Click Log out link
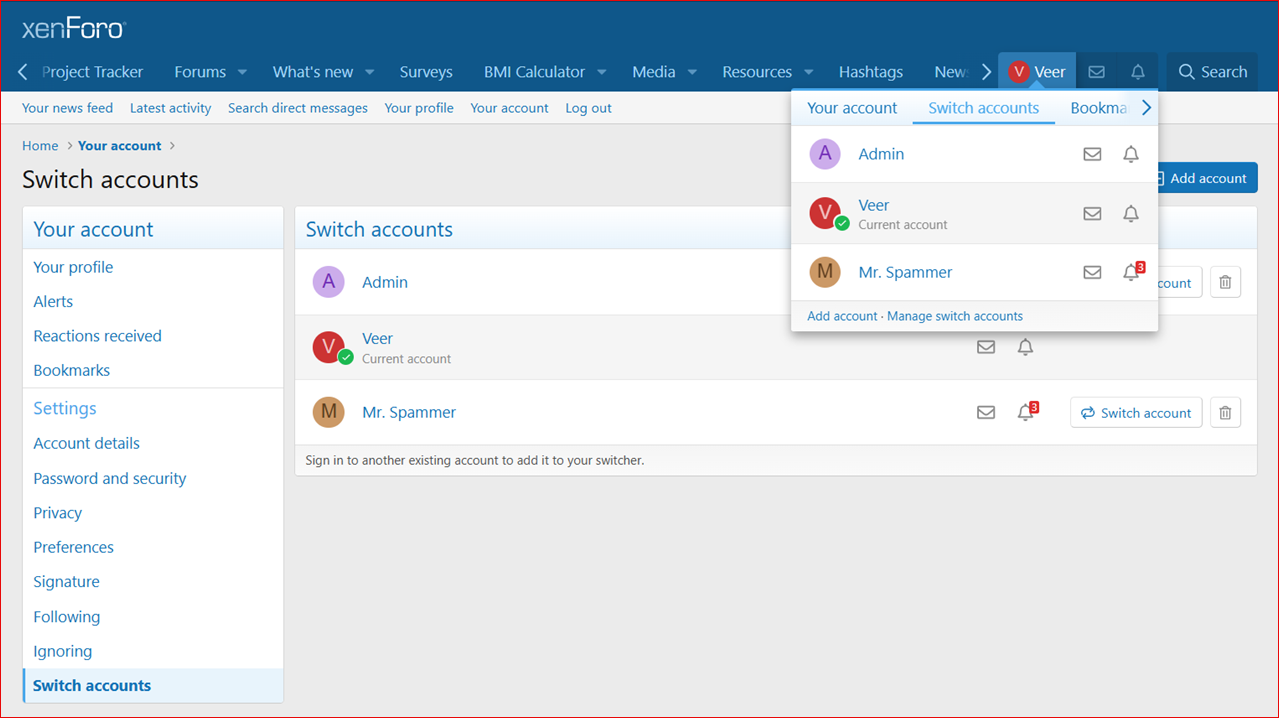The width and height of the screenshot is (1279, 718). coord(588,108)
